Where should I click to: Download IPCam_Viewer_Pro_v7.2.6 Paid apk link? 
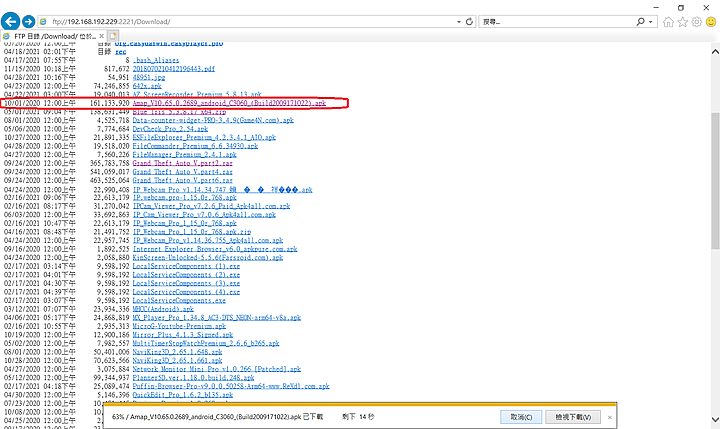[x=211, y=206]
